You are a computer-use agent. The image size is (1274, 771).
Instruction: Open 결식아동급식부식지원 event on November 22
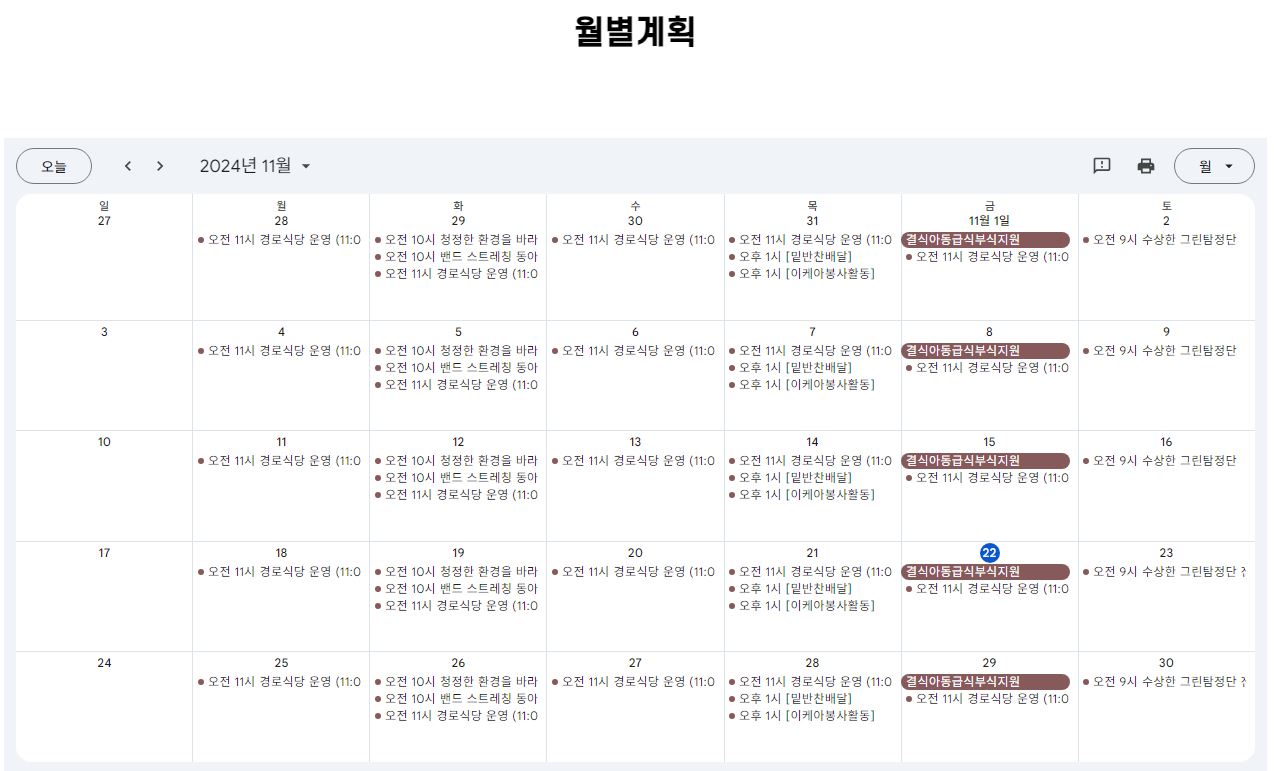click(x=986, y=572)
